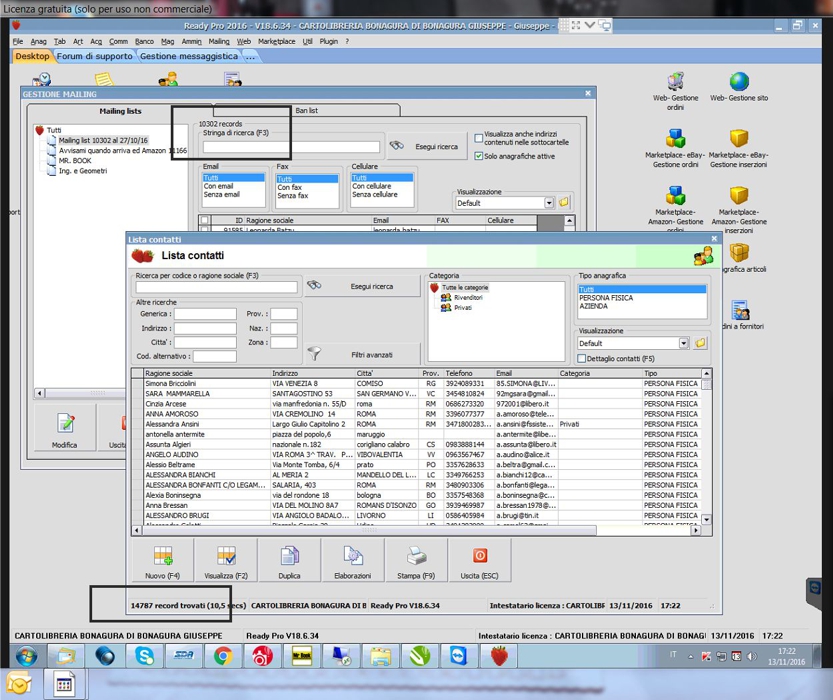Select Mailing list 10302 al 27/10/16

pyautogui.click(x=103, y=140)
